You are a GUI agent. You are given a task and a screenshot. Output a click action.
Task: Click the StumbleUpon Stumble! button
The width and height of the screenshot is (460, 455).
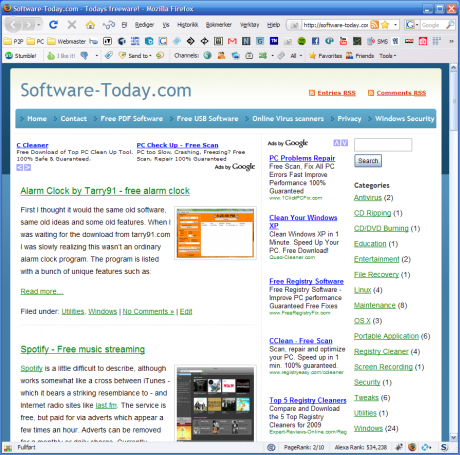pos(21,56)
